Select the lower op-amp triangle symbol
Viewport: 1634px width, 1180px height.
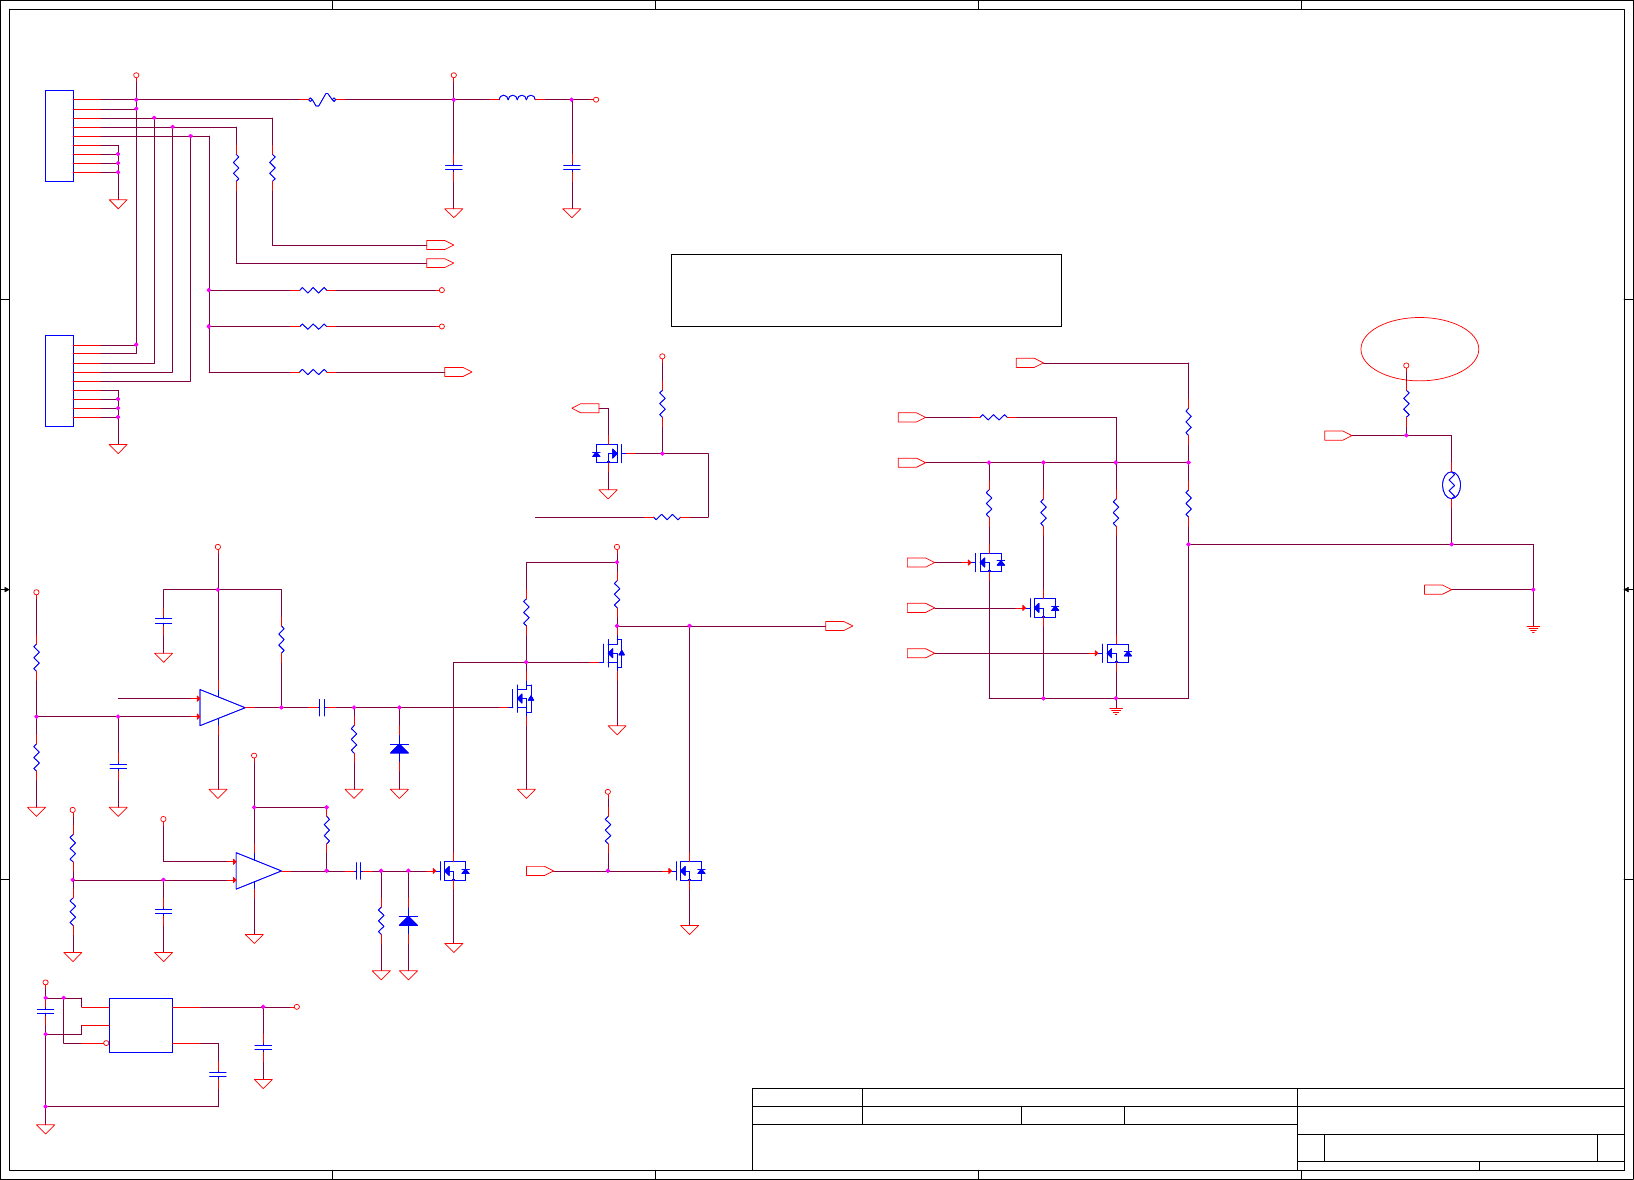coord(258,871)
